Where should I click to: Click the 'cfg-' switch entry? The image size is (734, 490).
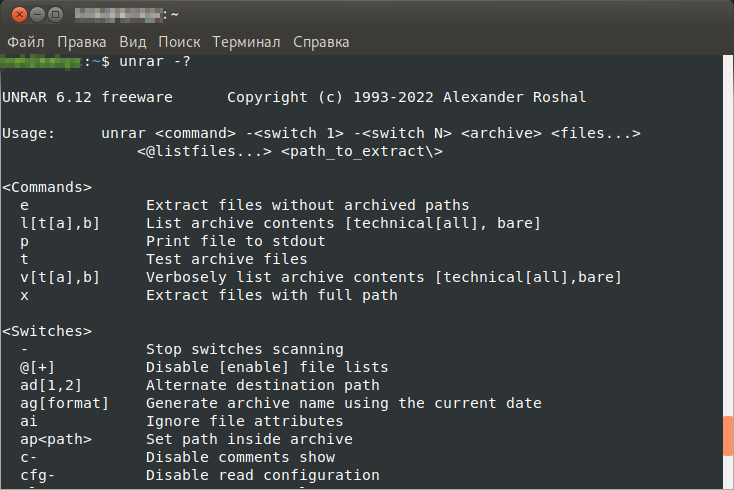pyautogui.click(x=37, y=475)
